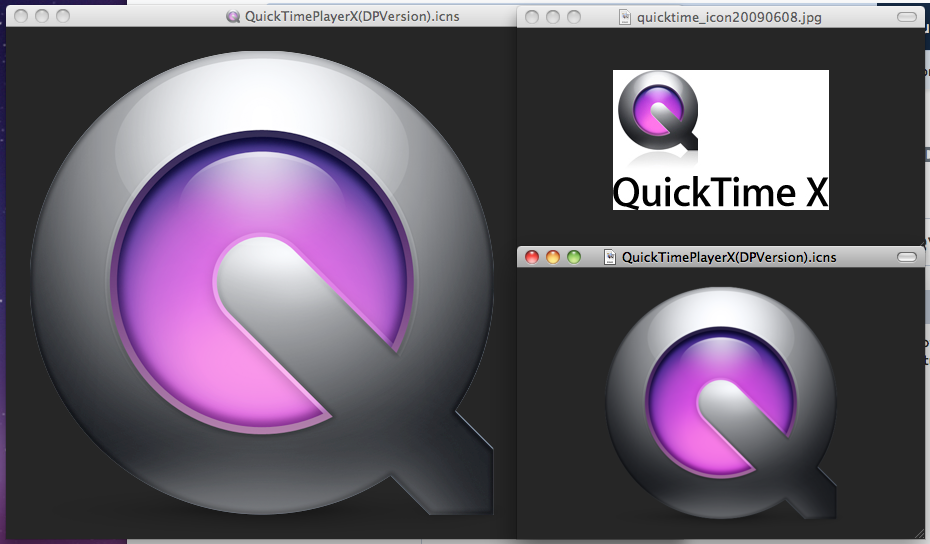The width and height of the screenshot is (930, 544).
Task: Click the smaller QuickTime Q image in bottom-right window
Action: coord(721,403)
